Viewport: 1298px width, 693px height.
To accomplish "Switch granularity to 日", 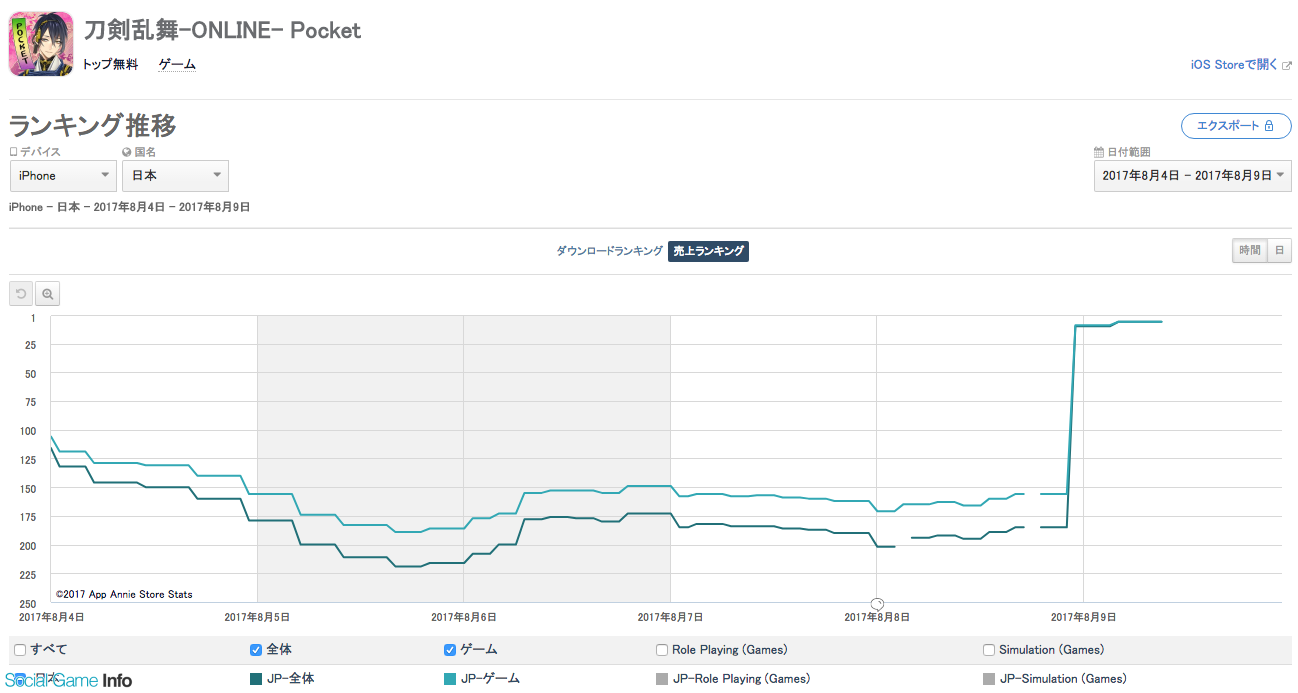I will [x=1279, y=251].
